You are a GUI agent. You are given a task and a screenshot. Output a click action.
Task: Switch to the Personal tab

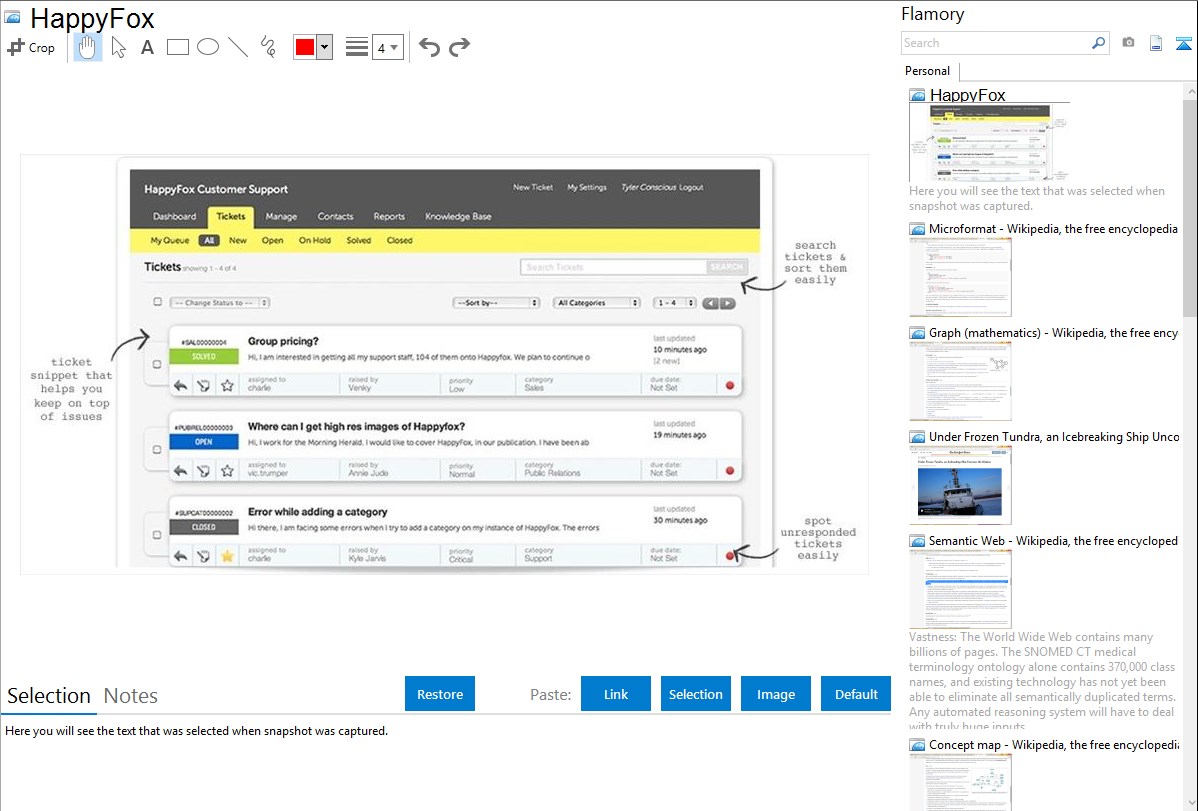point(928,71)
